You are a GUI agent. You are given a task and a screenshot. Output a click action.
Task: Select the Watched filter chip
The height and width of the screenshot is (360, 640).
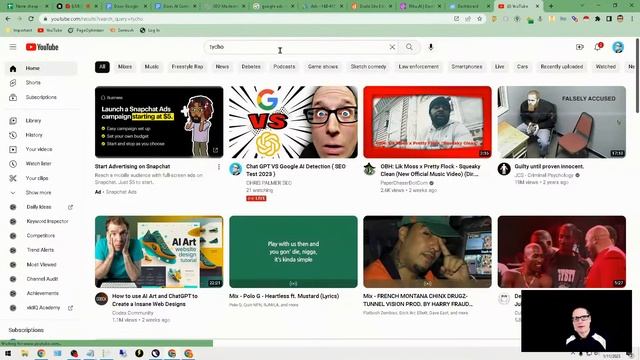[x=606, y=67]
